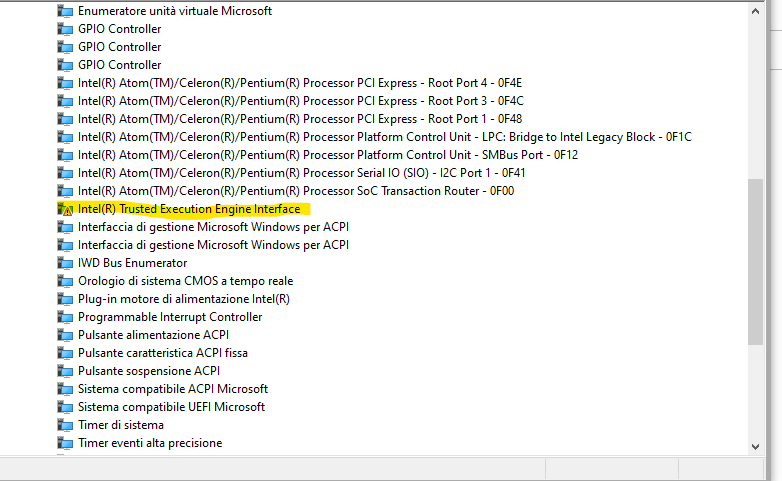Click the scroll down arrow of the device list
The height and width of the screenshot is (481, 782).
click(756, 445)
